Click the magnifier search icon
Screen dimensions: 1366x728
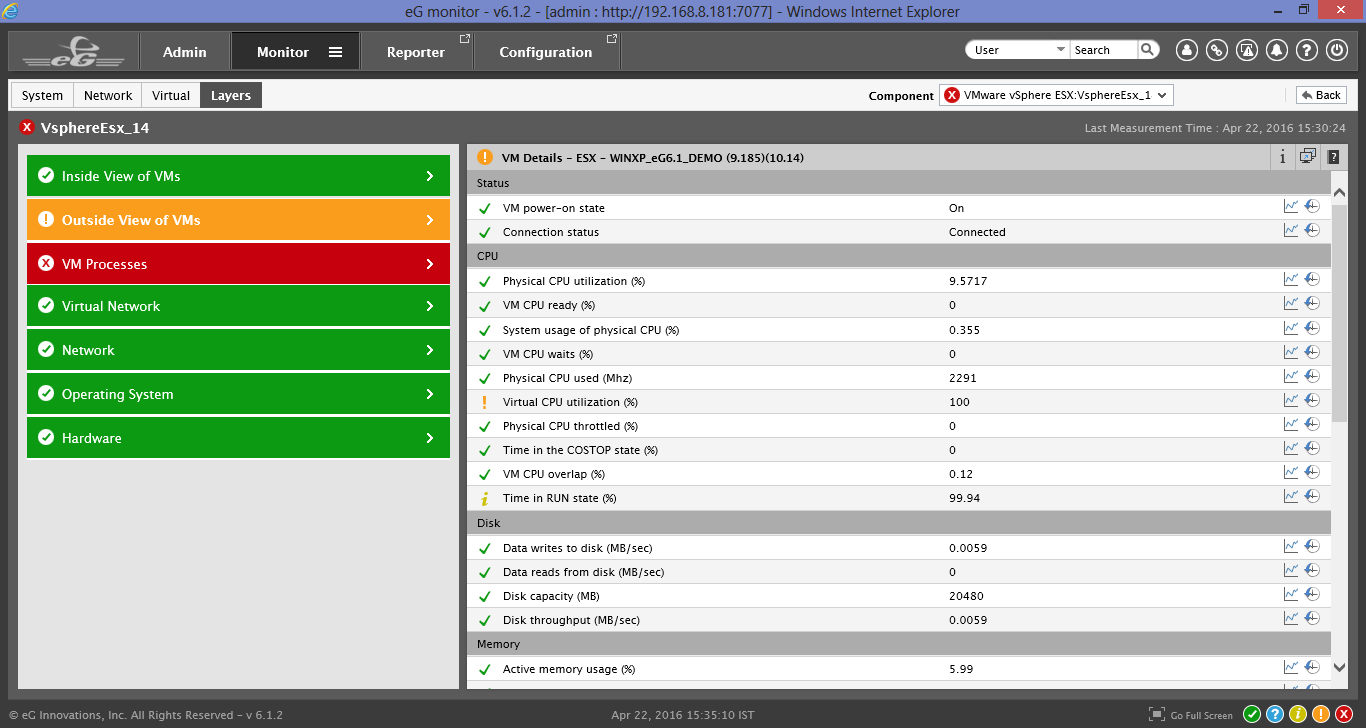click(x=1148, y=49)
